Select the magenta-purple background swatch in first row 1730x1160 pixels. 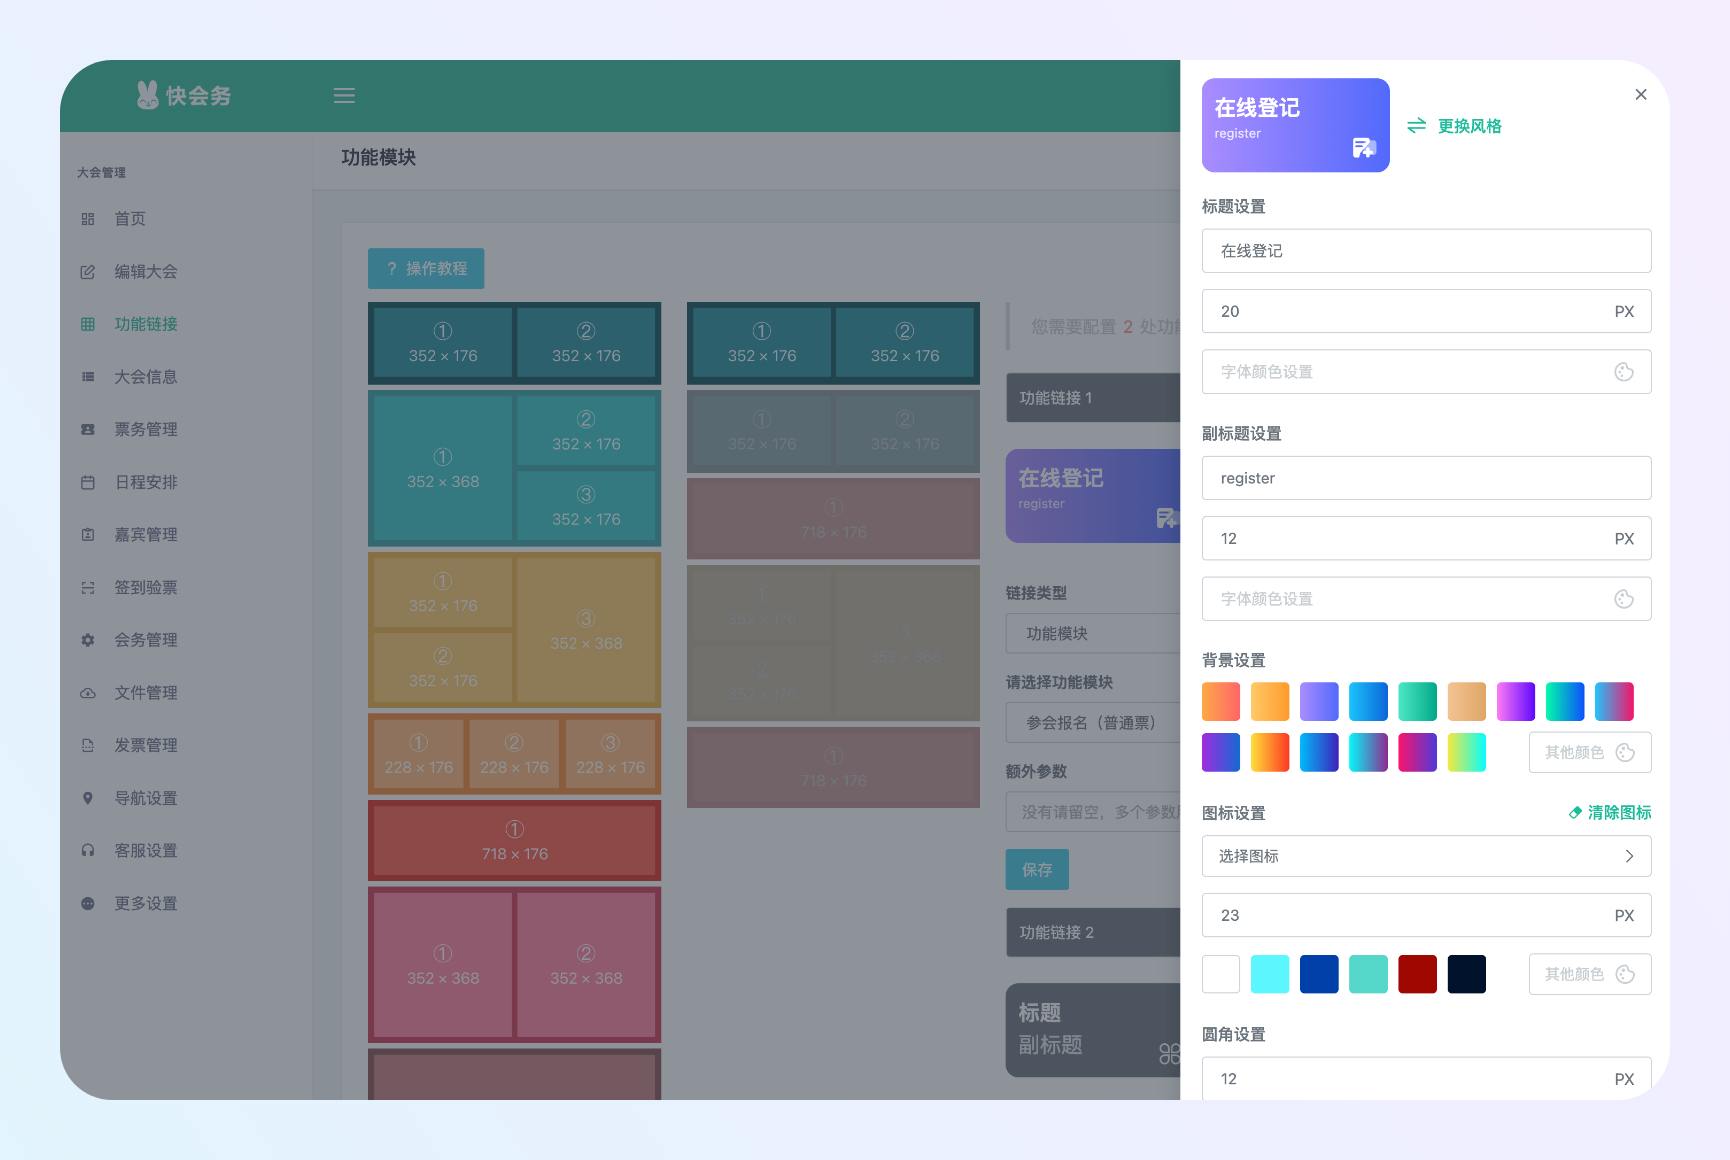(x=1516, y=702)
